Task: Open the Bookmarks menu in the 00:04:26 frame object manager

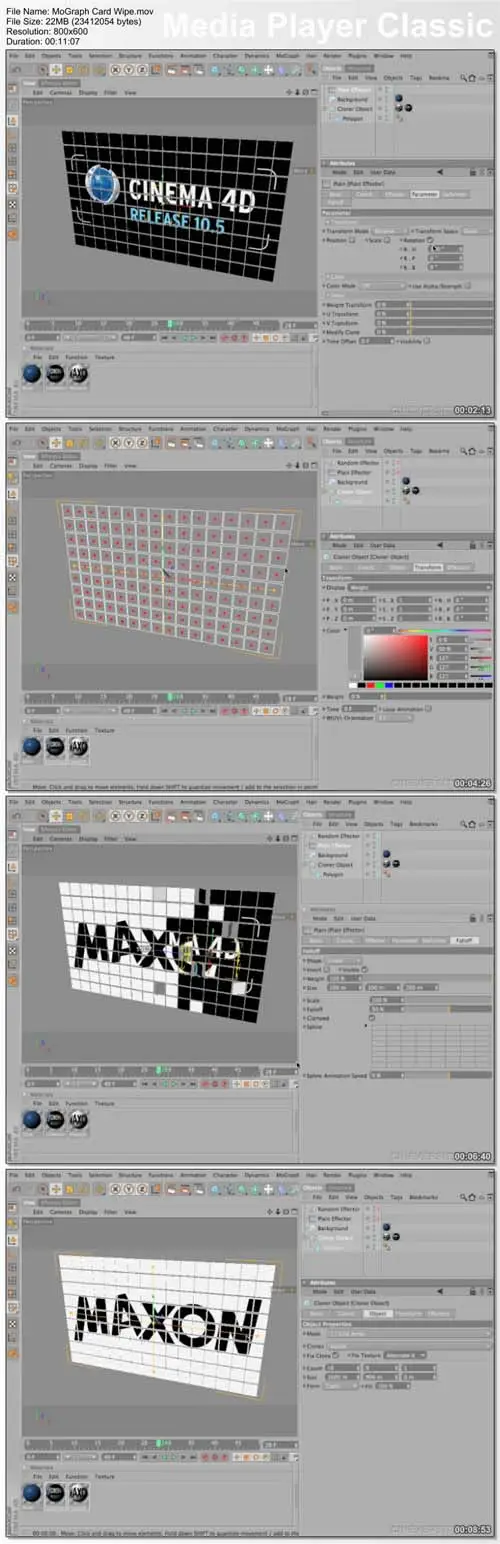Action: tap(439, 451)
